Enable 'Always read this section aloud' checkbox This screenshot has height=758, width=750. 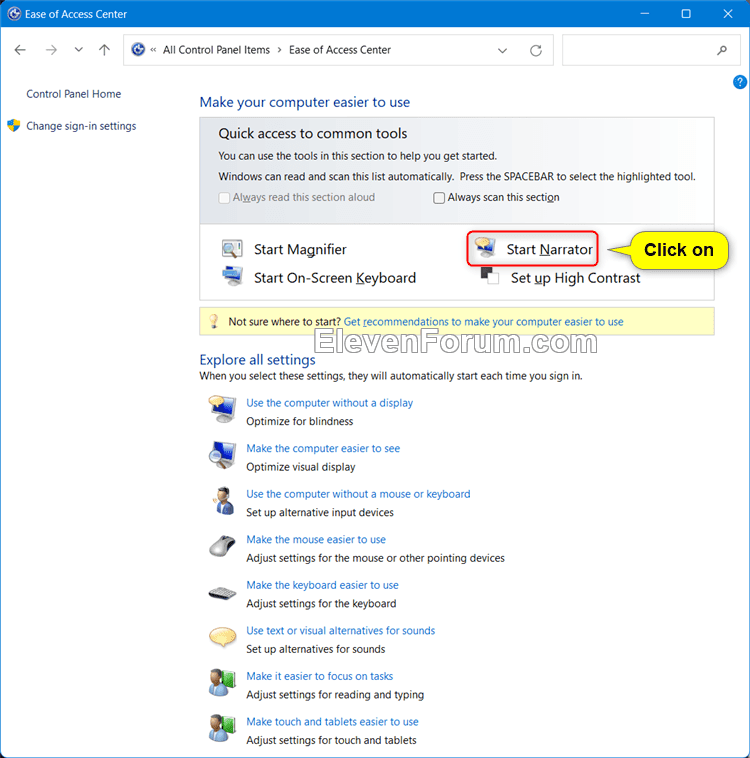tap(224, 198)
